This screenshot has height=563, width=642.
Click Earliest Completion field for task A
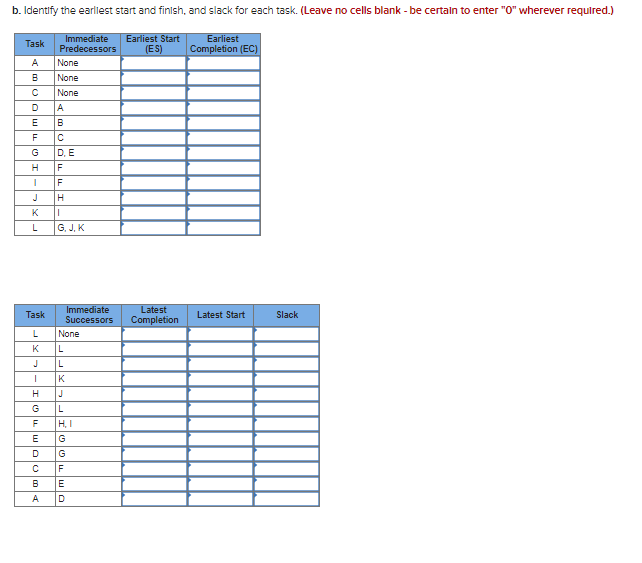[x=224, y=63]
